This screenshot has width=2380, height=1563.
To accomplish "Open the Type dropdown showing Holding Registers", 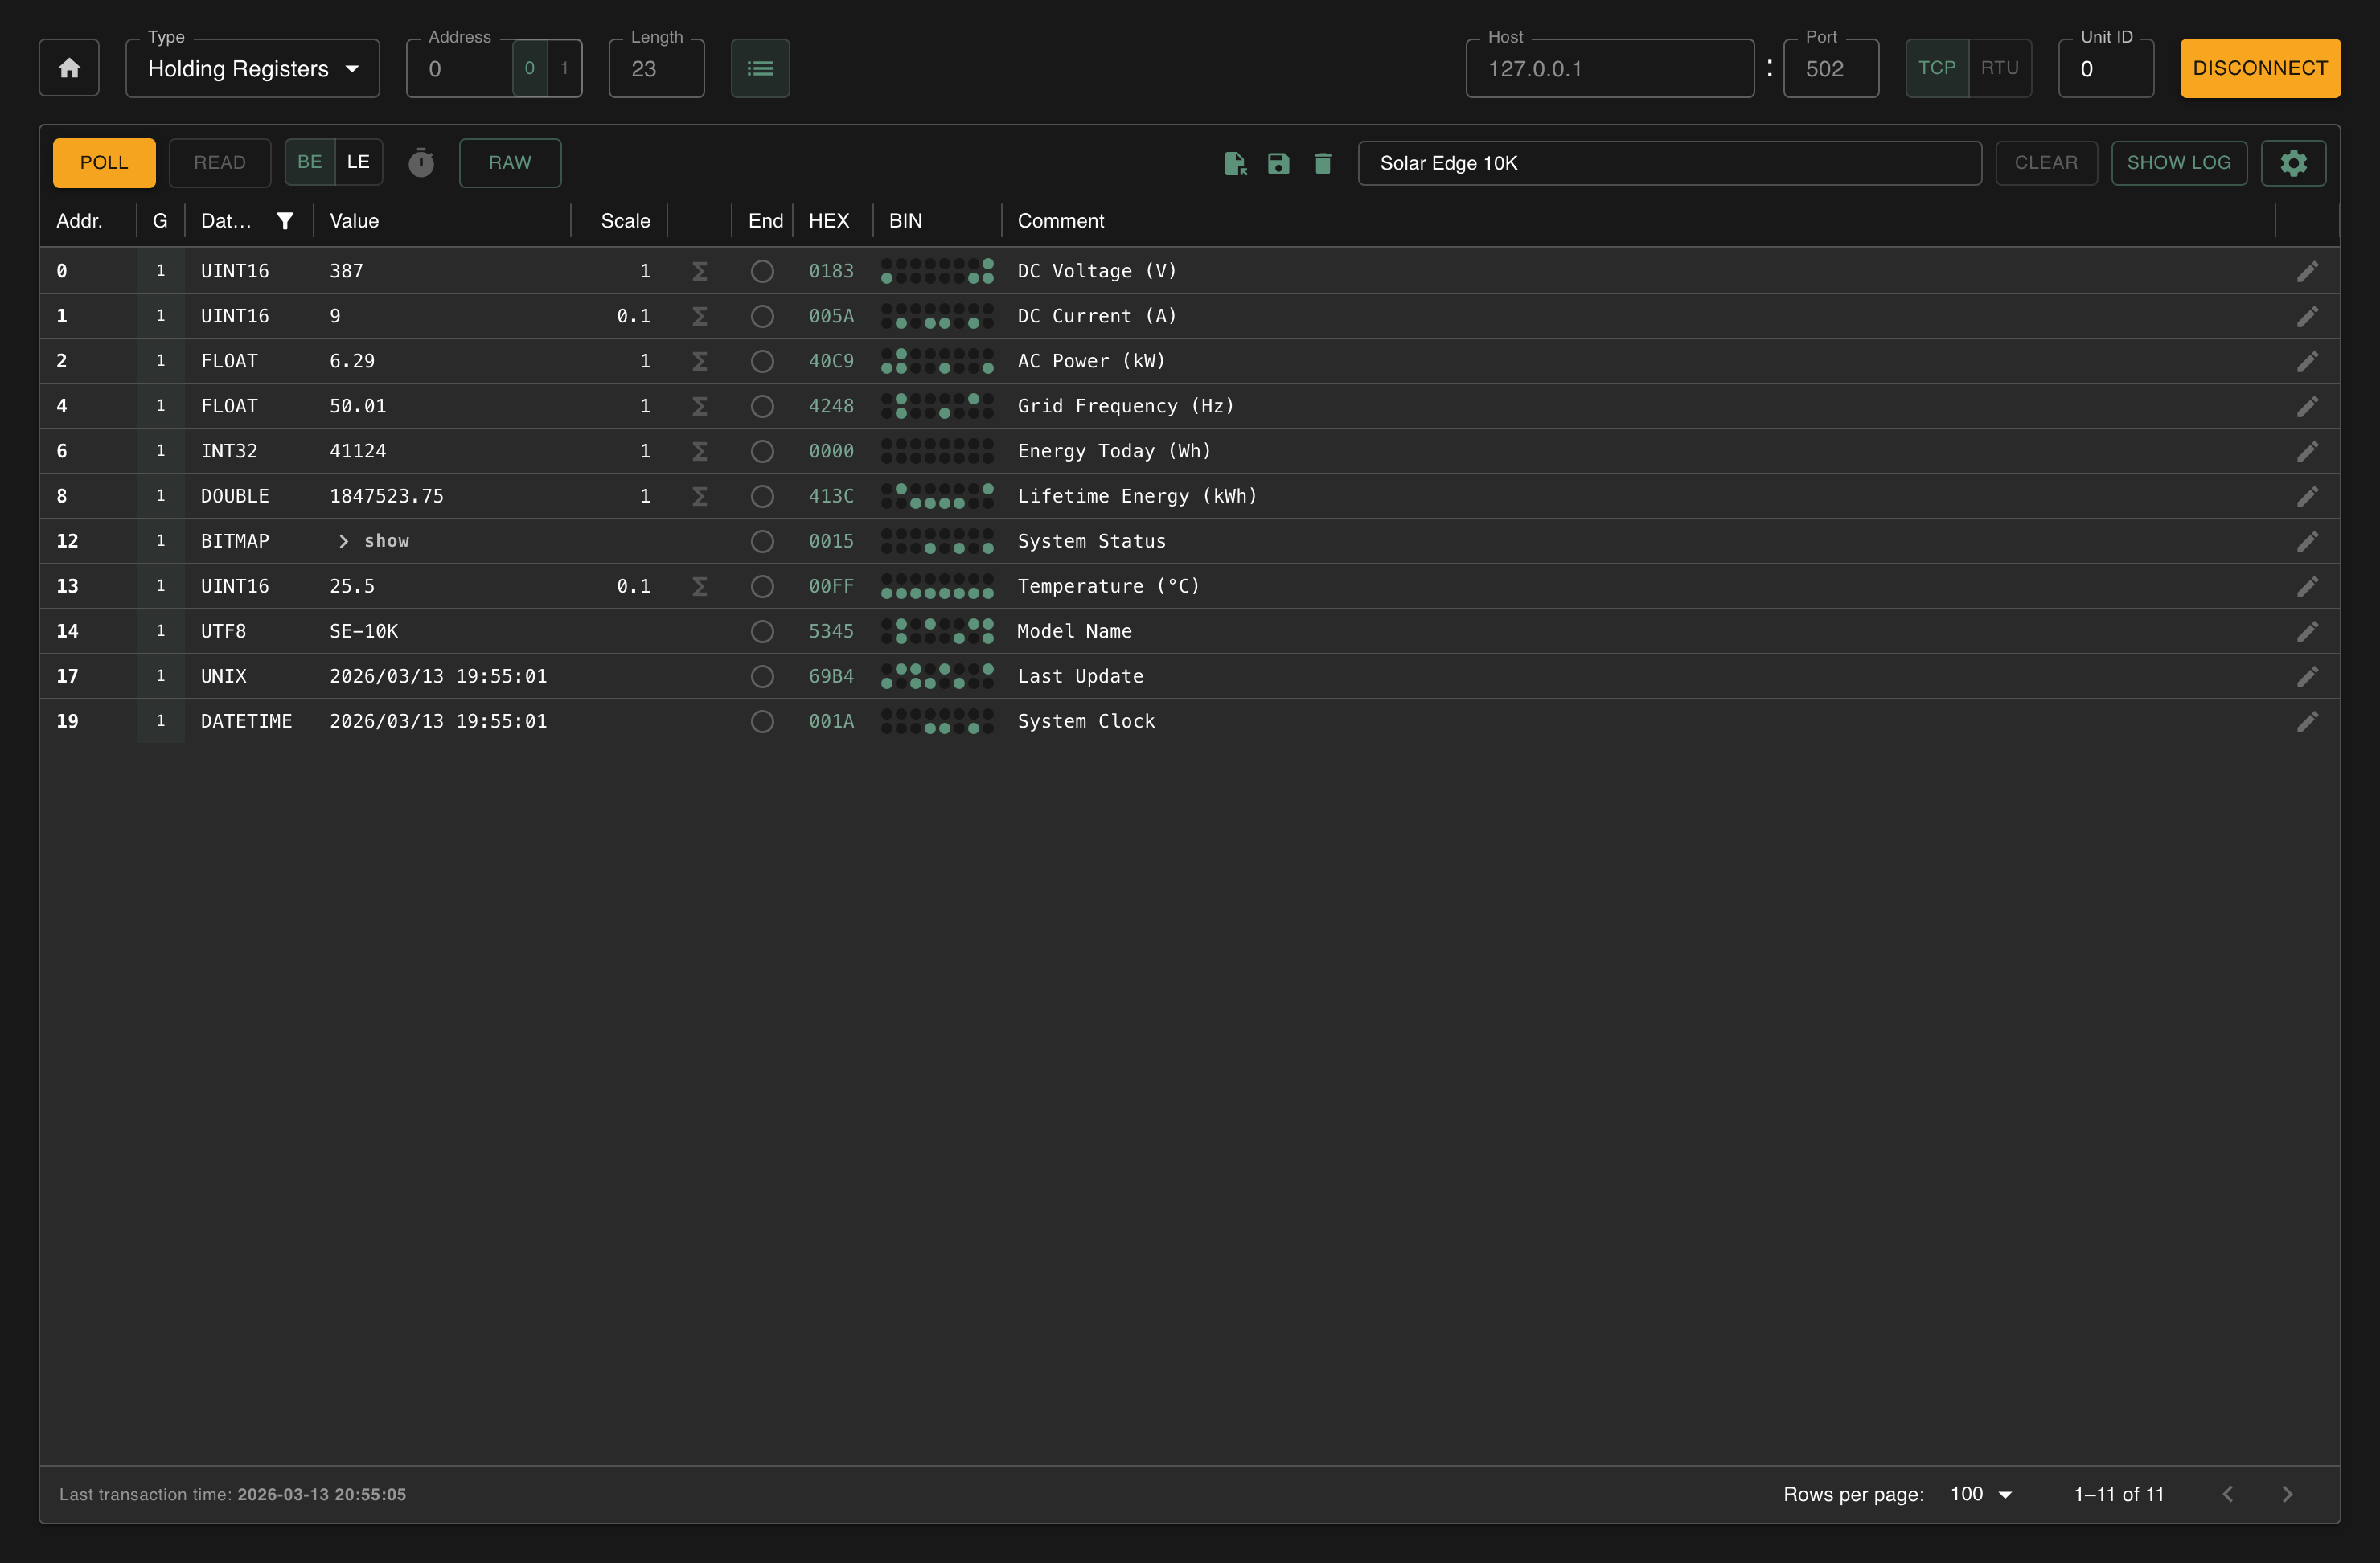I will [x=252, y=67].
